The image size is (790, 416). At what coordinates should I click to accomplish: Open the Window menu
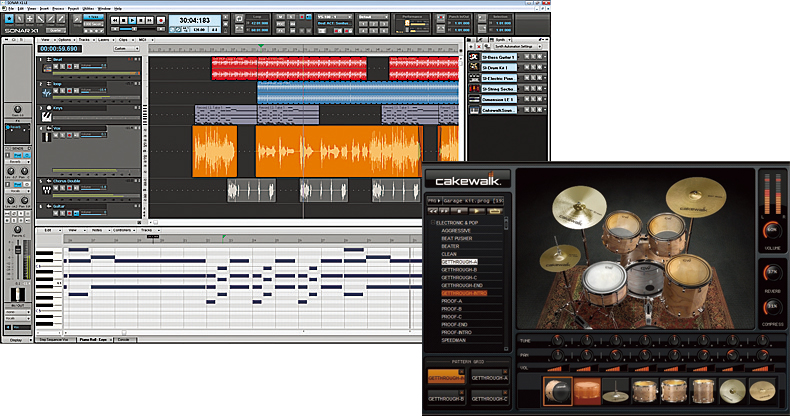coord(104,9)
